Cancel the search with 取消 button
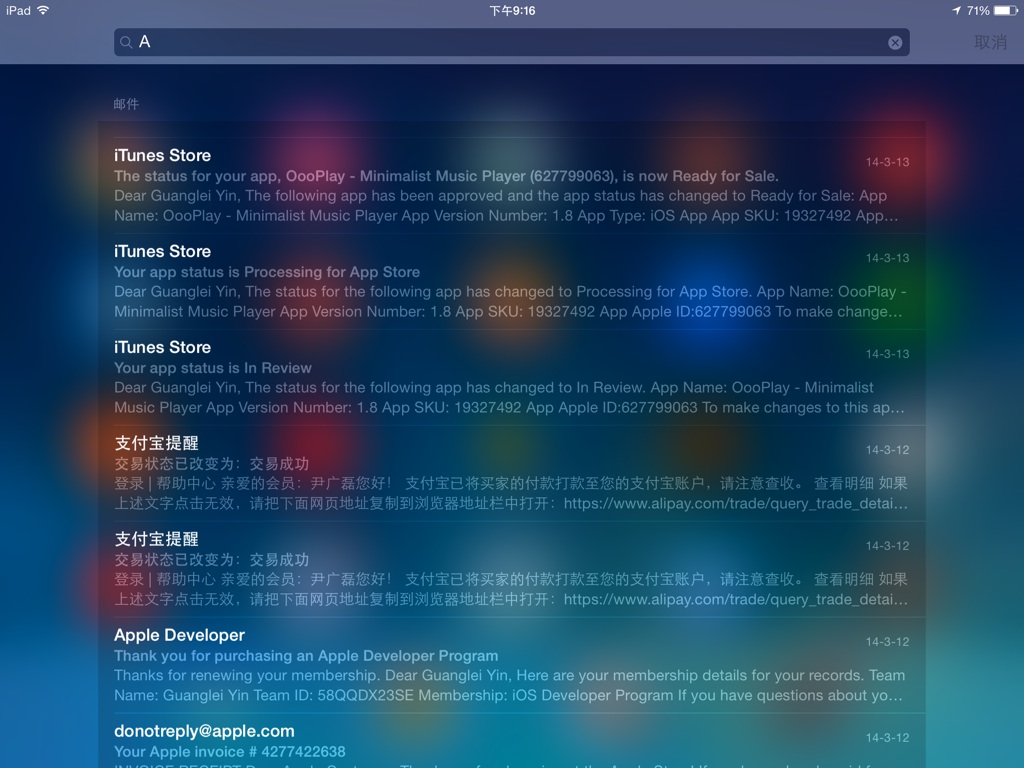The image size is (1024, 768). point(990,42)
